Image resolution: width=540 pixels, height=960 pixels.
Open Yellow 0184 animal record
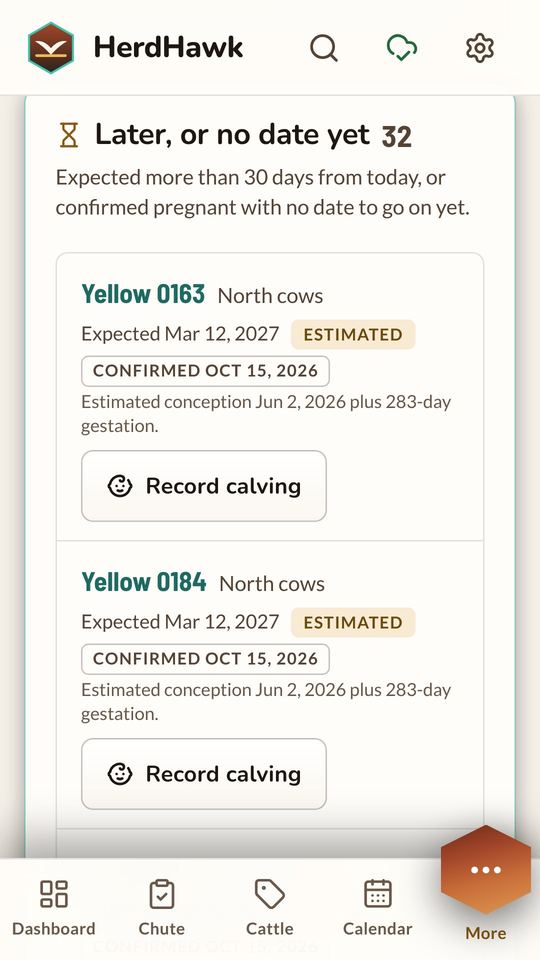coord(144,582)
